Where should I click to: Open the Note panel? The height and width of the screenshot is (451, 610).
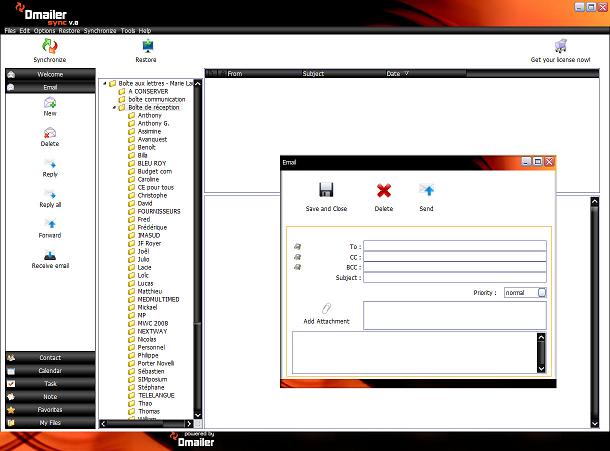(50, 397)
